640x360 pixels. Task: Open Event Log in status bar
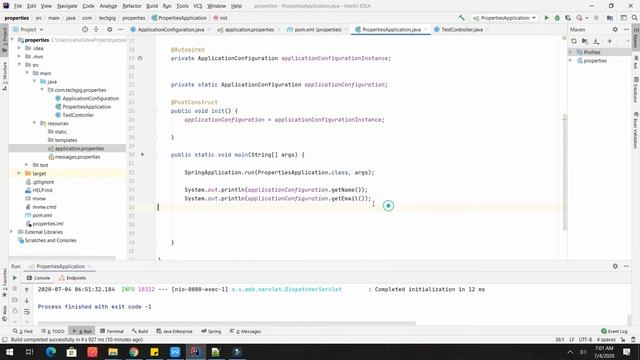614,331
